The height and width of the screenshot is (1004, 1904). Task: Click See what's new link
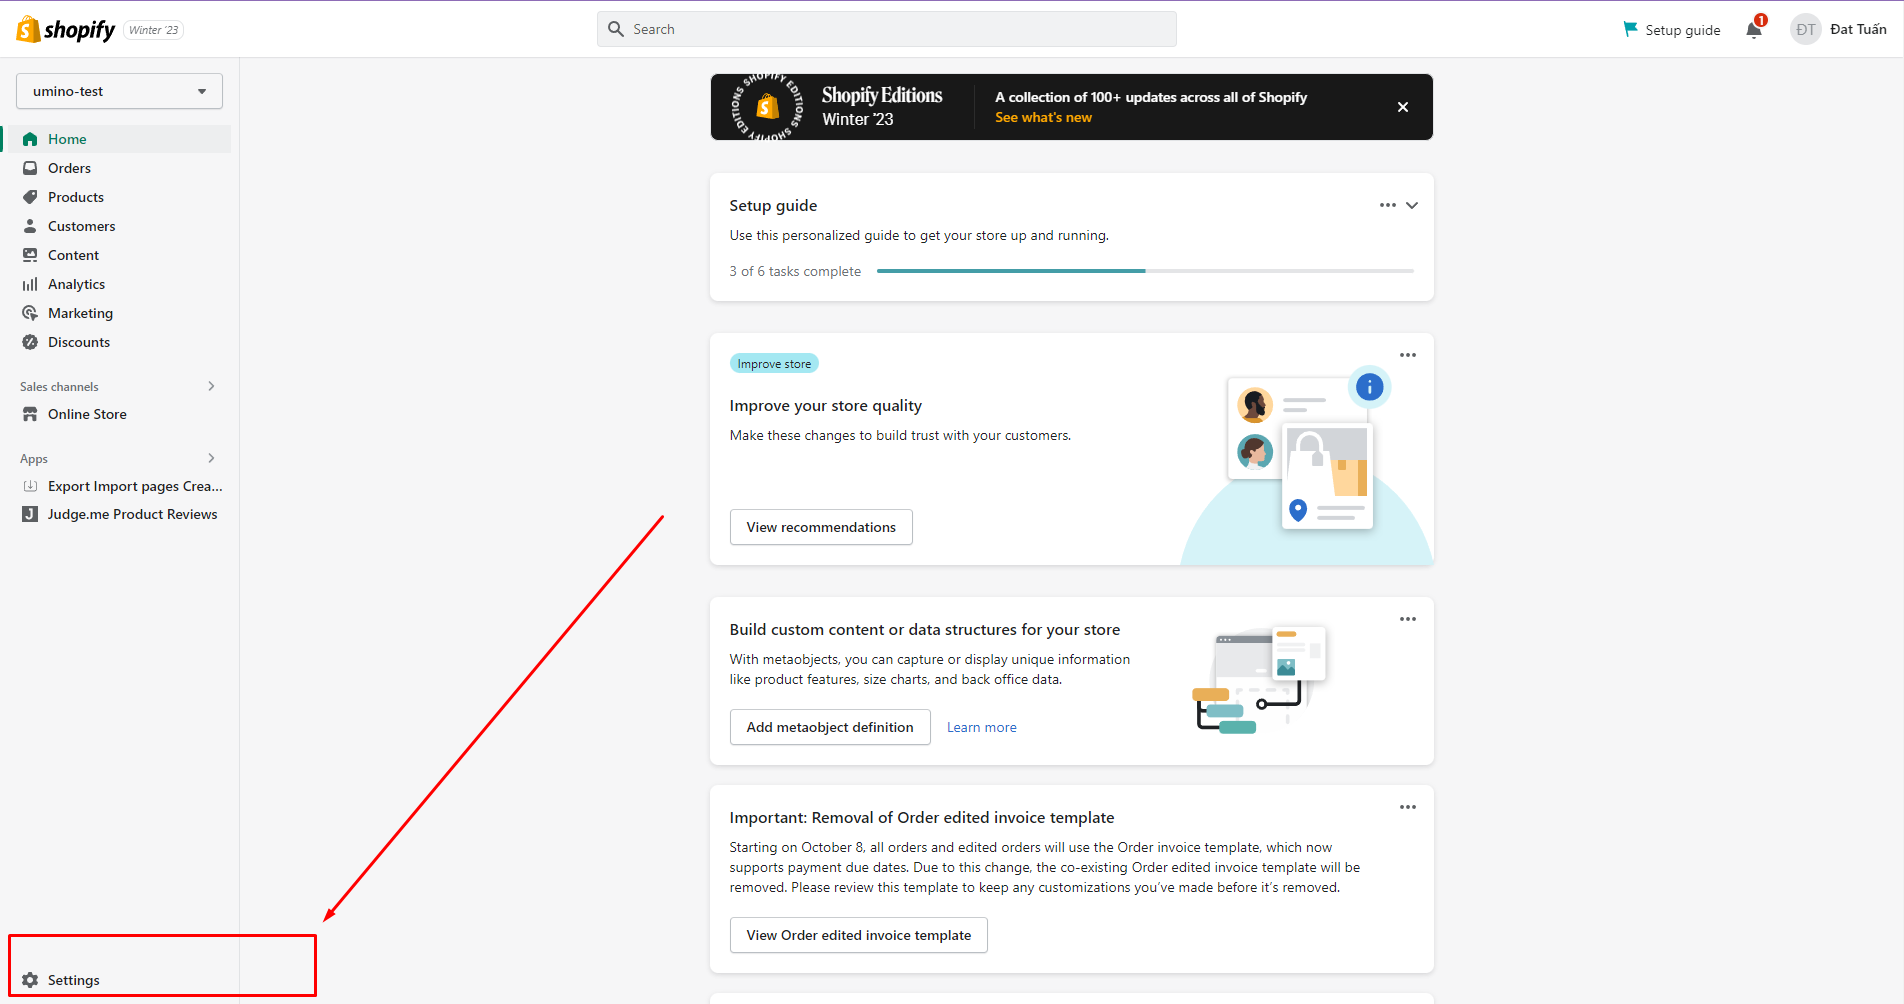[x=1043, y=117]
